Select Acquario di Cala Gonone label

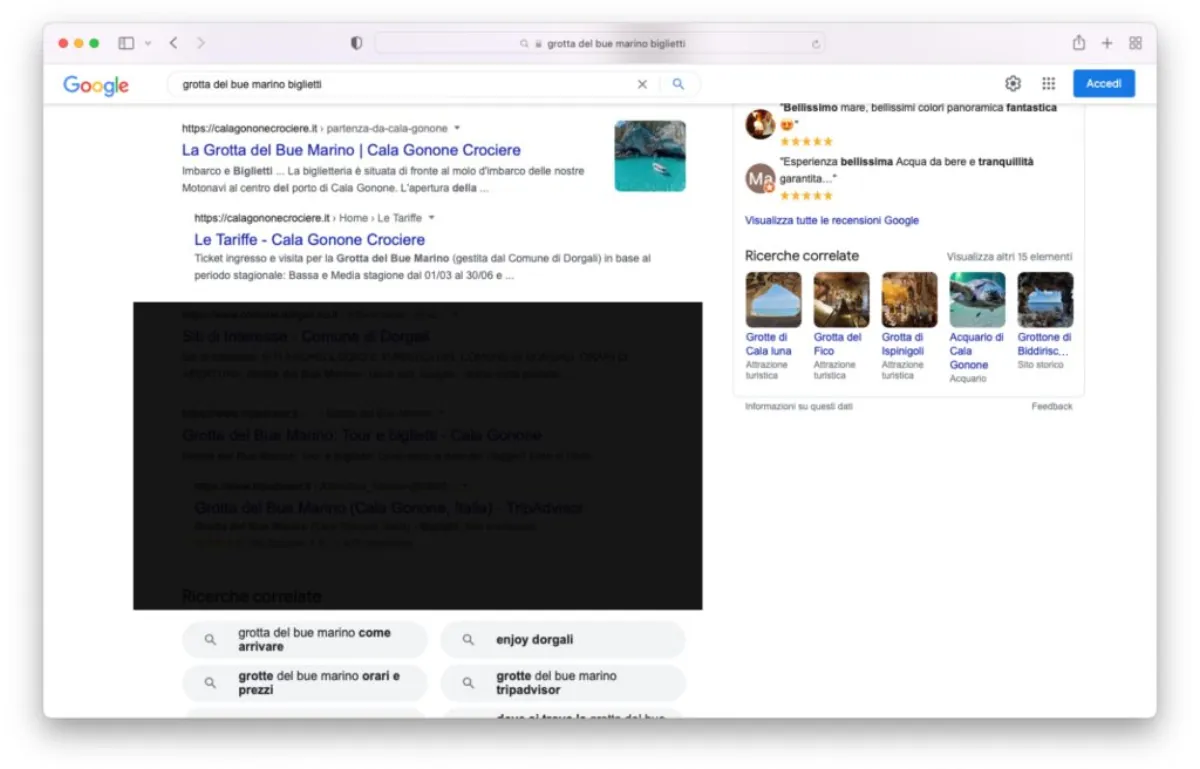tap(977, 351)
